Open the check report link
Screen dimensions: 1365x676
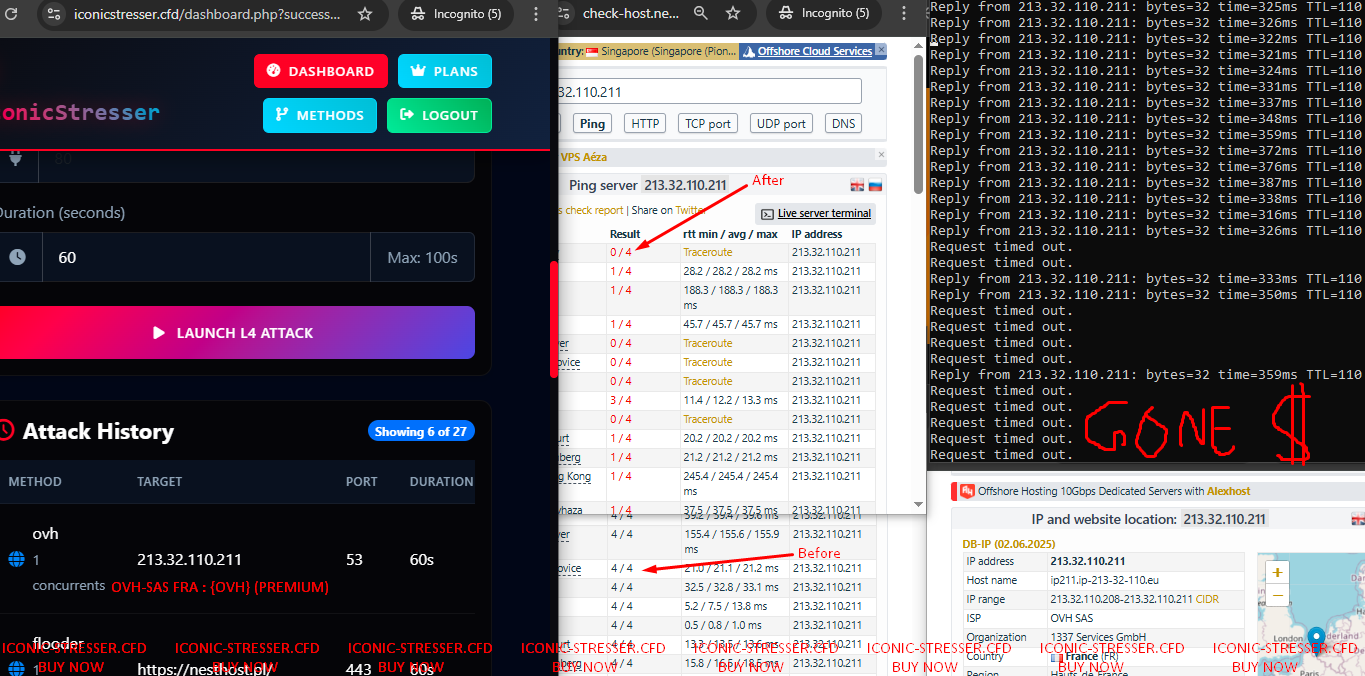[594, 210]
